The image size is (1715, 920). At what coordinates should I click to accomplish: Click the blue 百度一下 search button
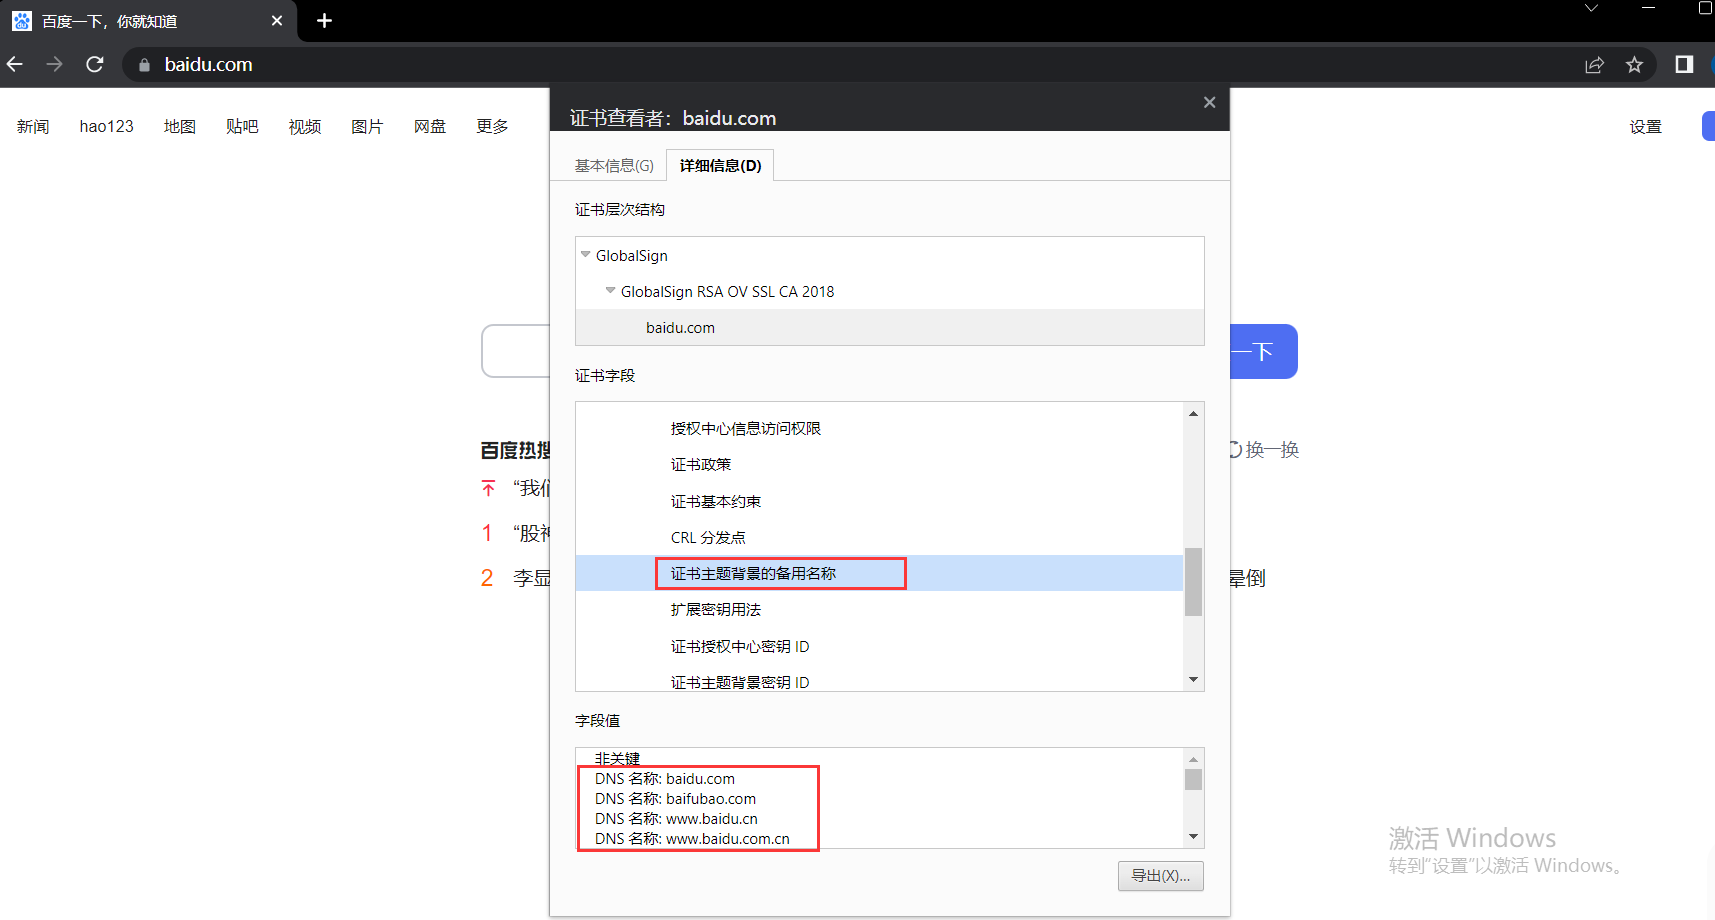pos(1264,351)
